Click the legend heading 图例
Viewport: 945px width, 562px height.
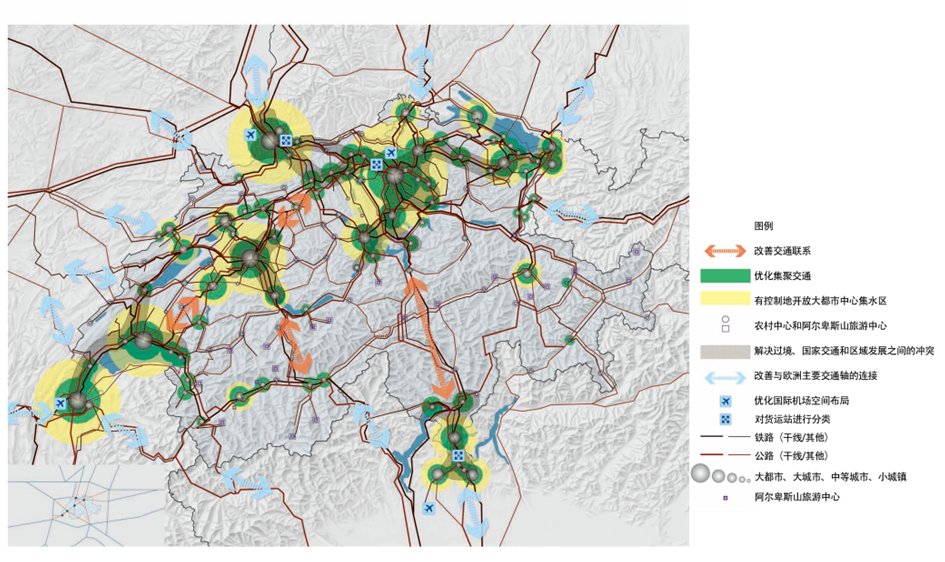[x=763, y=226]
